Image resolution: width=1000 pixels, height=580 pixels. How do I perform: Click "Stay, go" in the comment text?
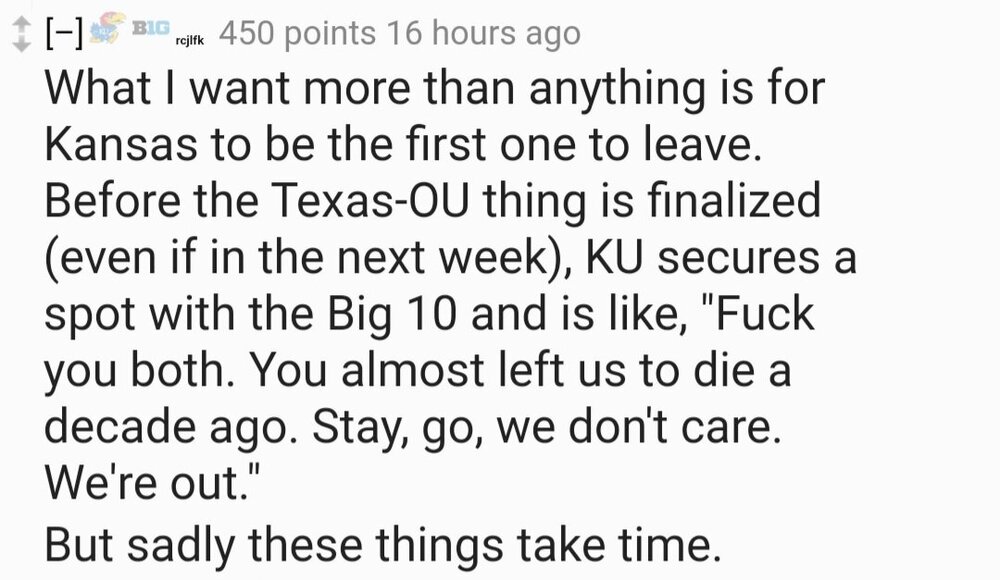[x=393, y=427]
